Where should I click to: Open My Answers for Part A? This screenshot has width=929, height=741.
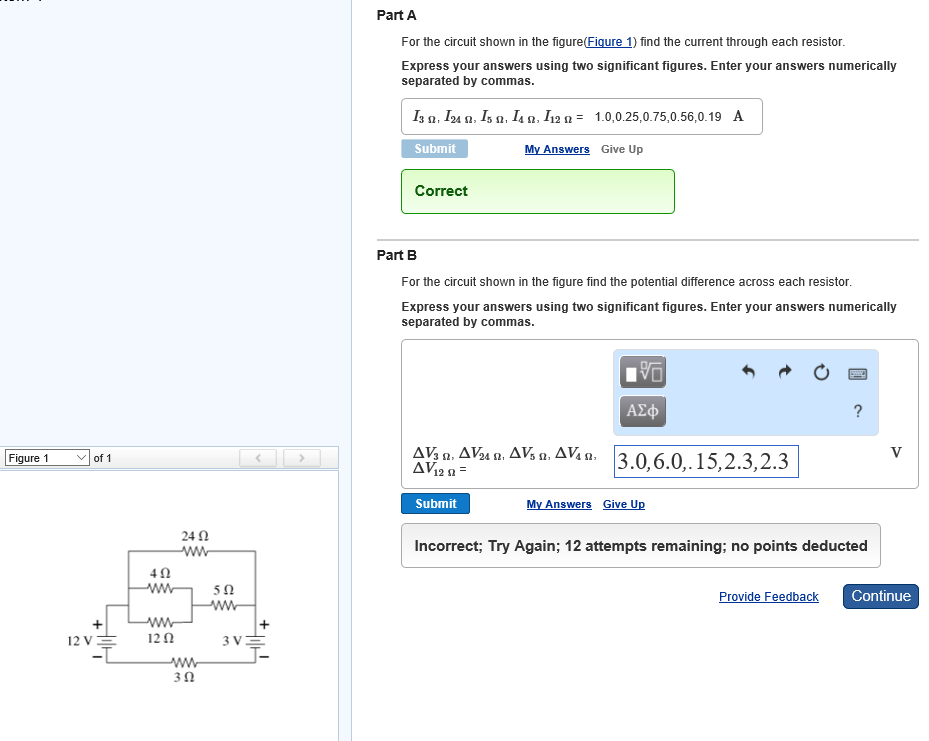(556, 148)
